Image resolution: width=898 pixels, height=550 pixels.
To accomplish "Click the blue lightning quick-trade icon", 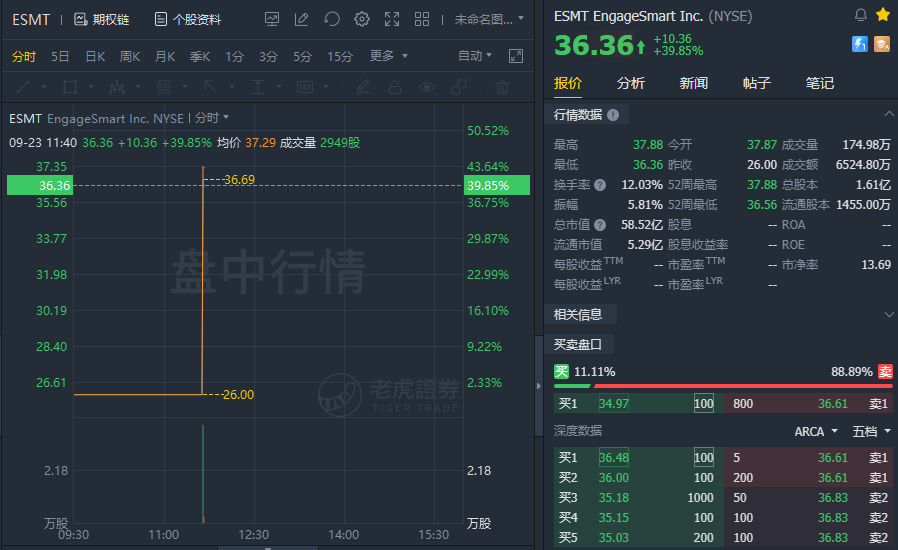I will (x=860, y=44).
